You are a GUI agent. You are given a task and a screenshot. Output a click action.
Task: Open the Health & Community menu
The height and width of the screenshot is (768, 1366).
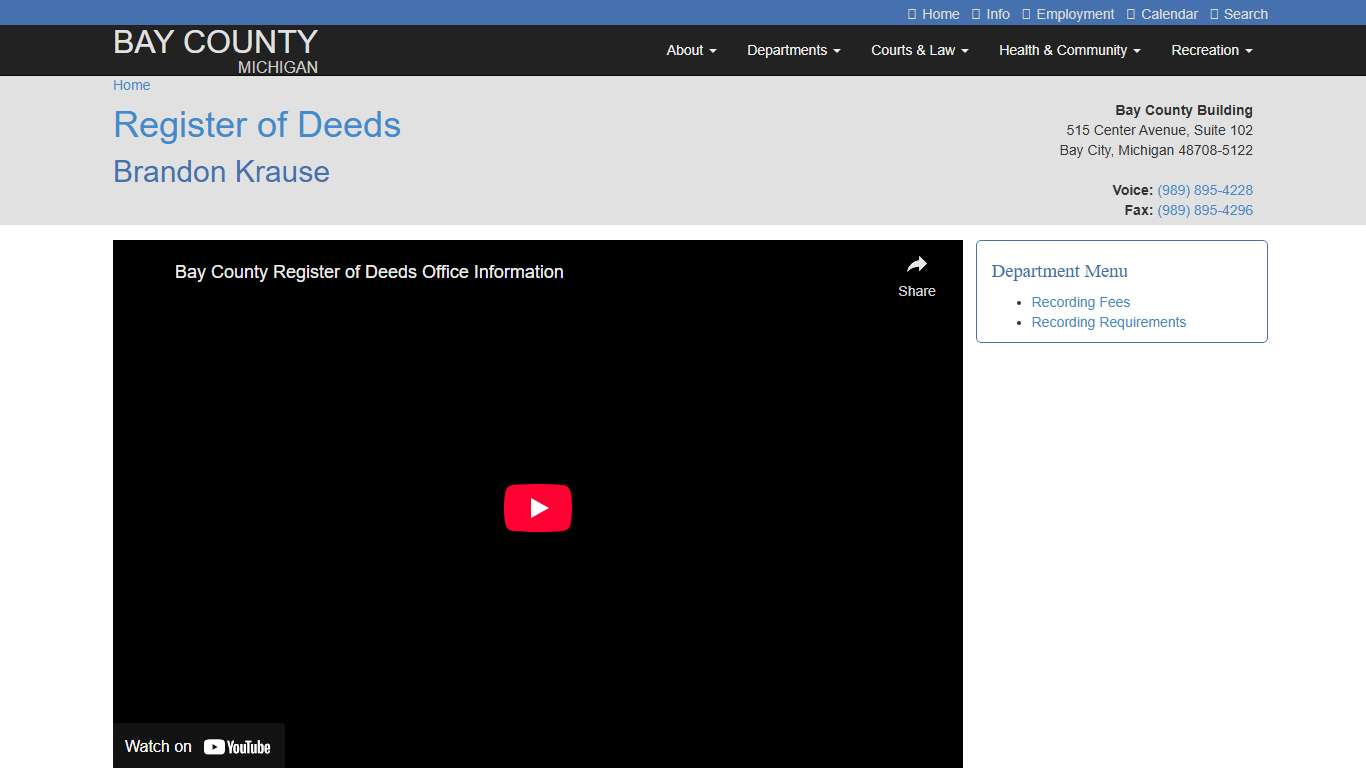(1068, 50)
